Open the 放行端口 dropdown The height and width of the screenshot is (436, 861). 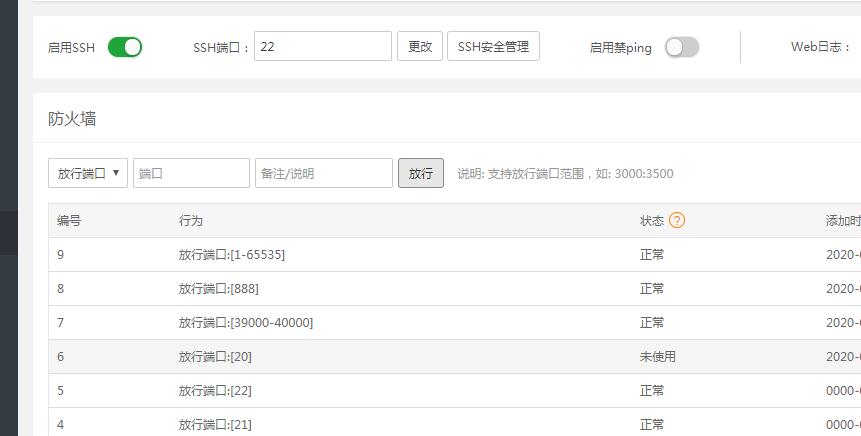click(88, 173)
